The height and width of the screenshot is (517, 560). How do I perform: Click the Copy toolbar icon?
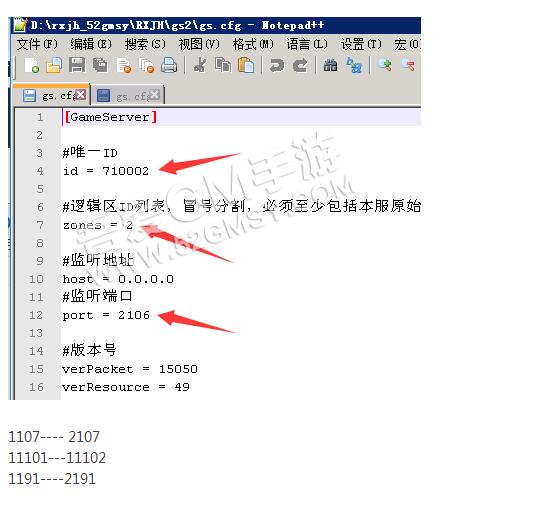coord(223,66)
